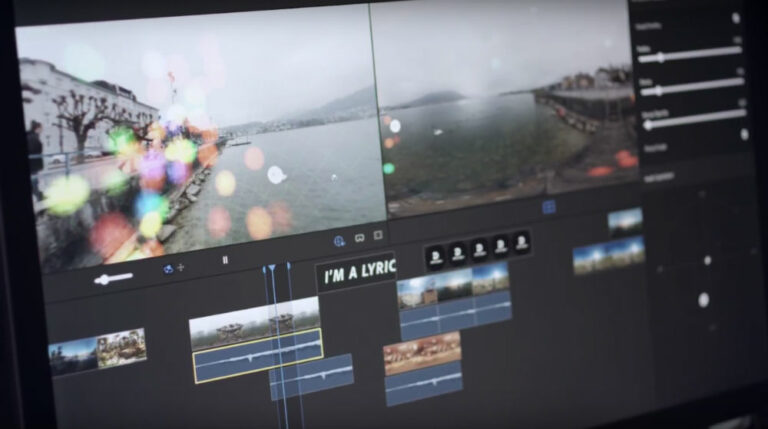
Task: Click the blue grid layout icon under the right preview
Action: coord(549,208)
